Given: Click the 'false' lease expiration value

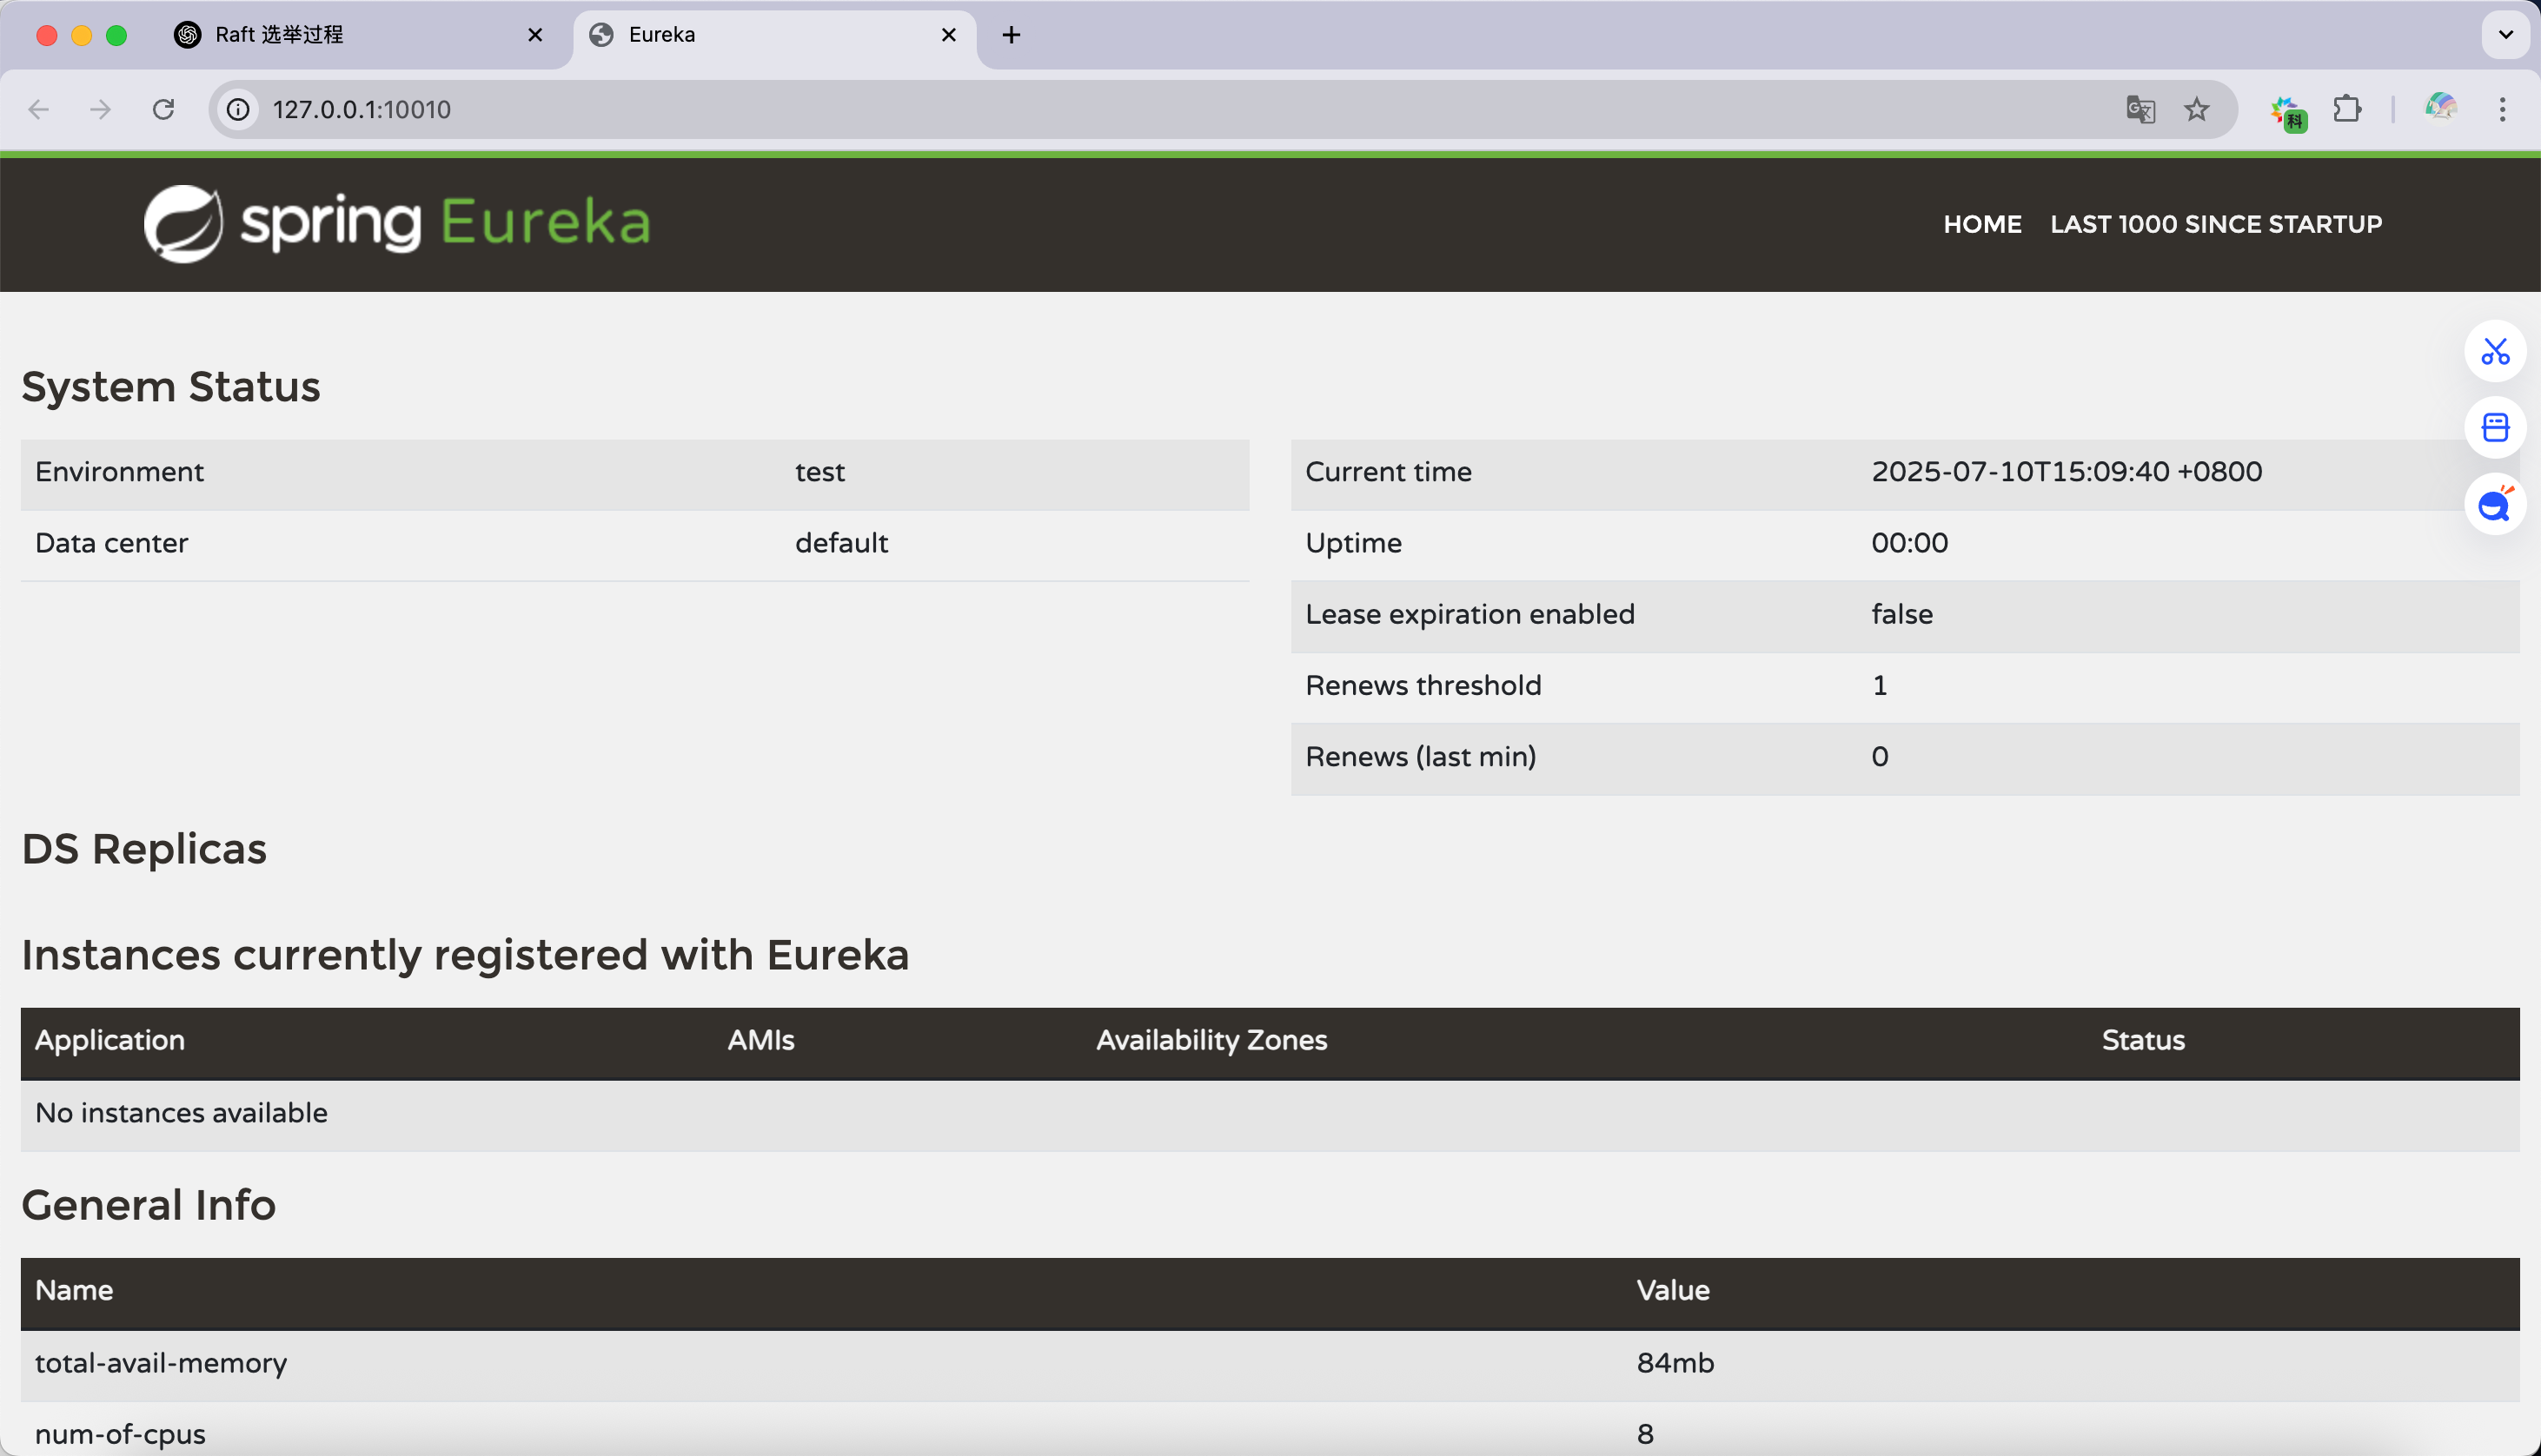Looking at the screenshot, I should [1902, 614].
